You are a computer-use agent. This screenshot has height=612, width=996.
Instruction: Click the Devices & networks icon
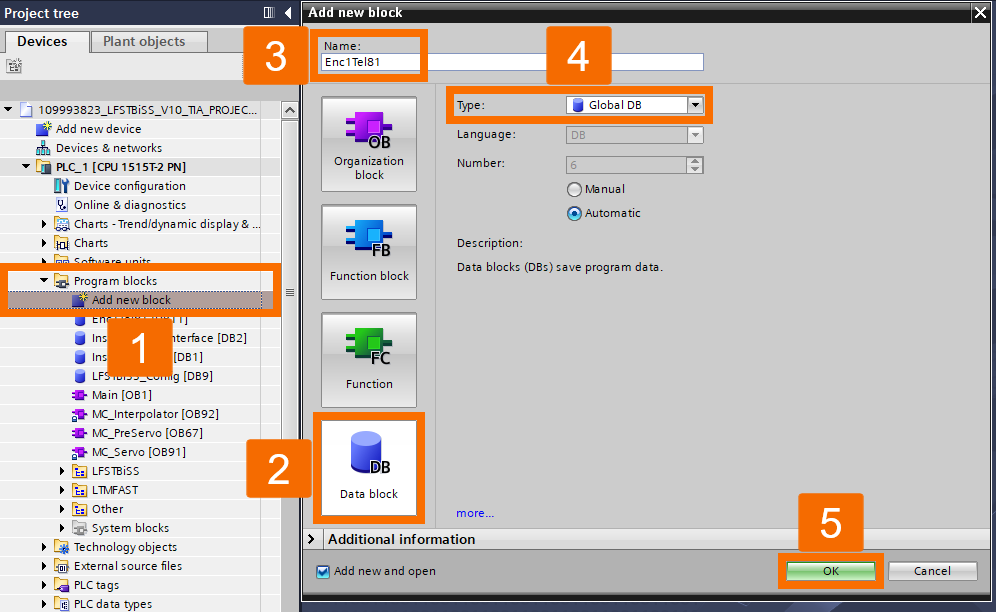[x=43, y=148]
